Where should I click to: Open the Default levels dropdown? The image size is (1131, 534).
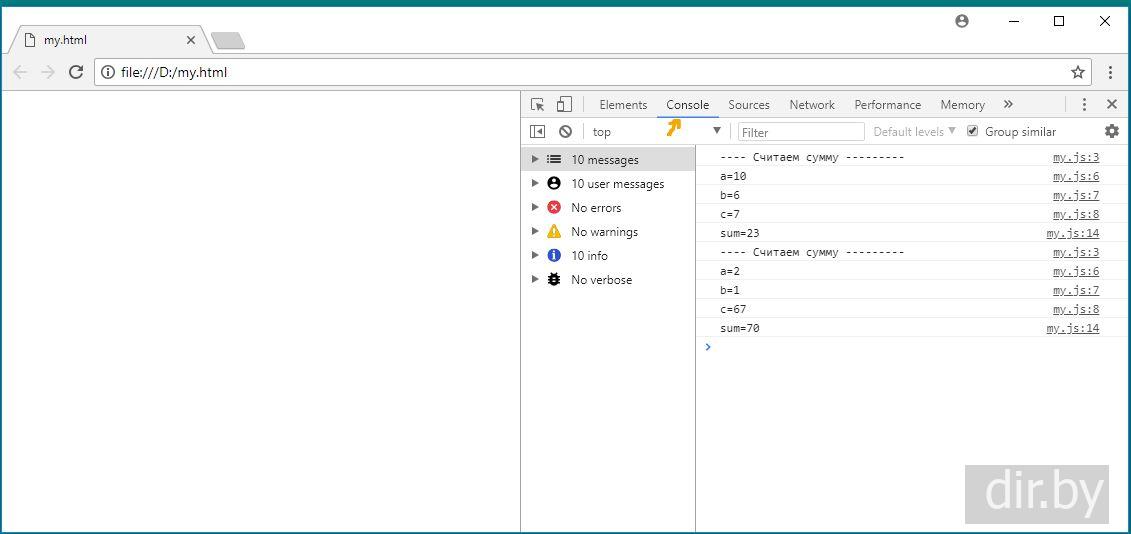[x=914, y=131]
